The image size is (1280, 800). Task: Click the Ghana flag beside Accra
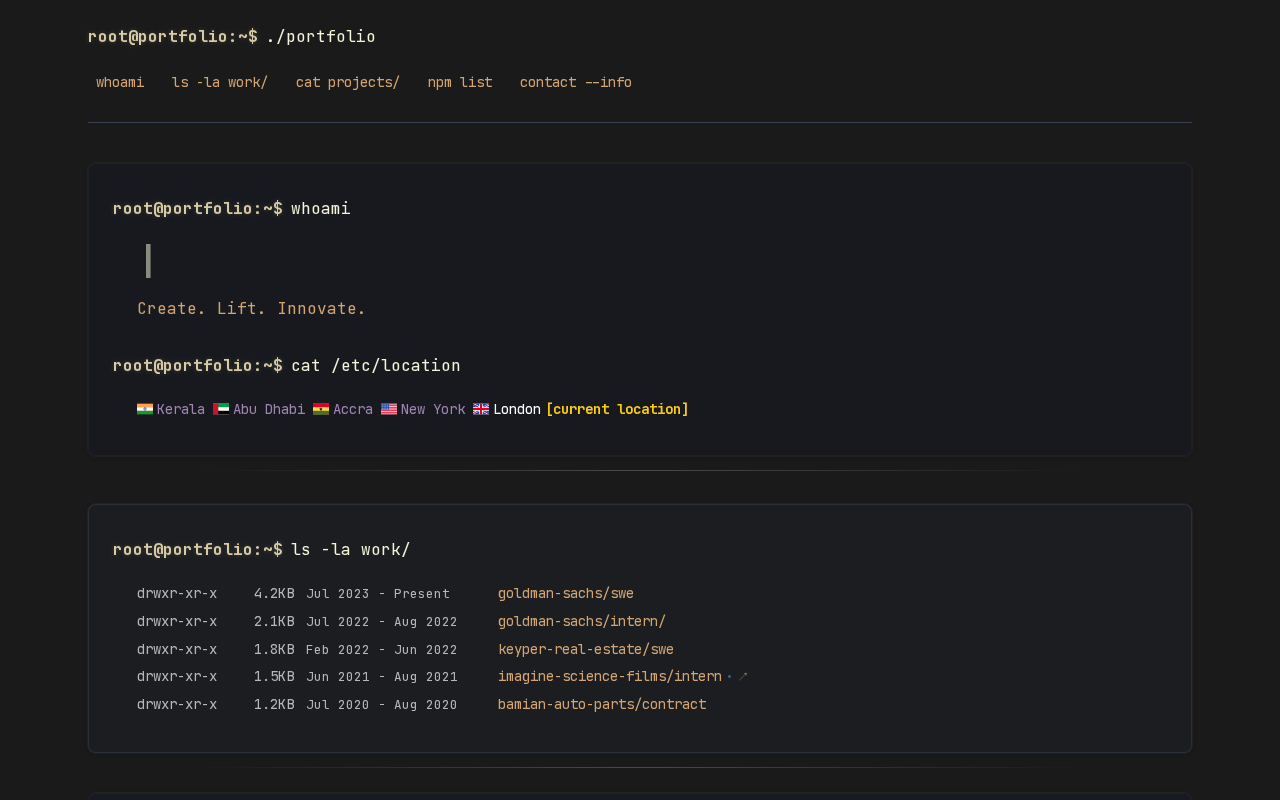click(321, 409)
